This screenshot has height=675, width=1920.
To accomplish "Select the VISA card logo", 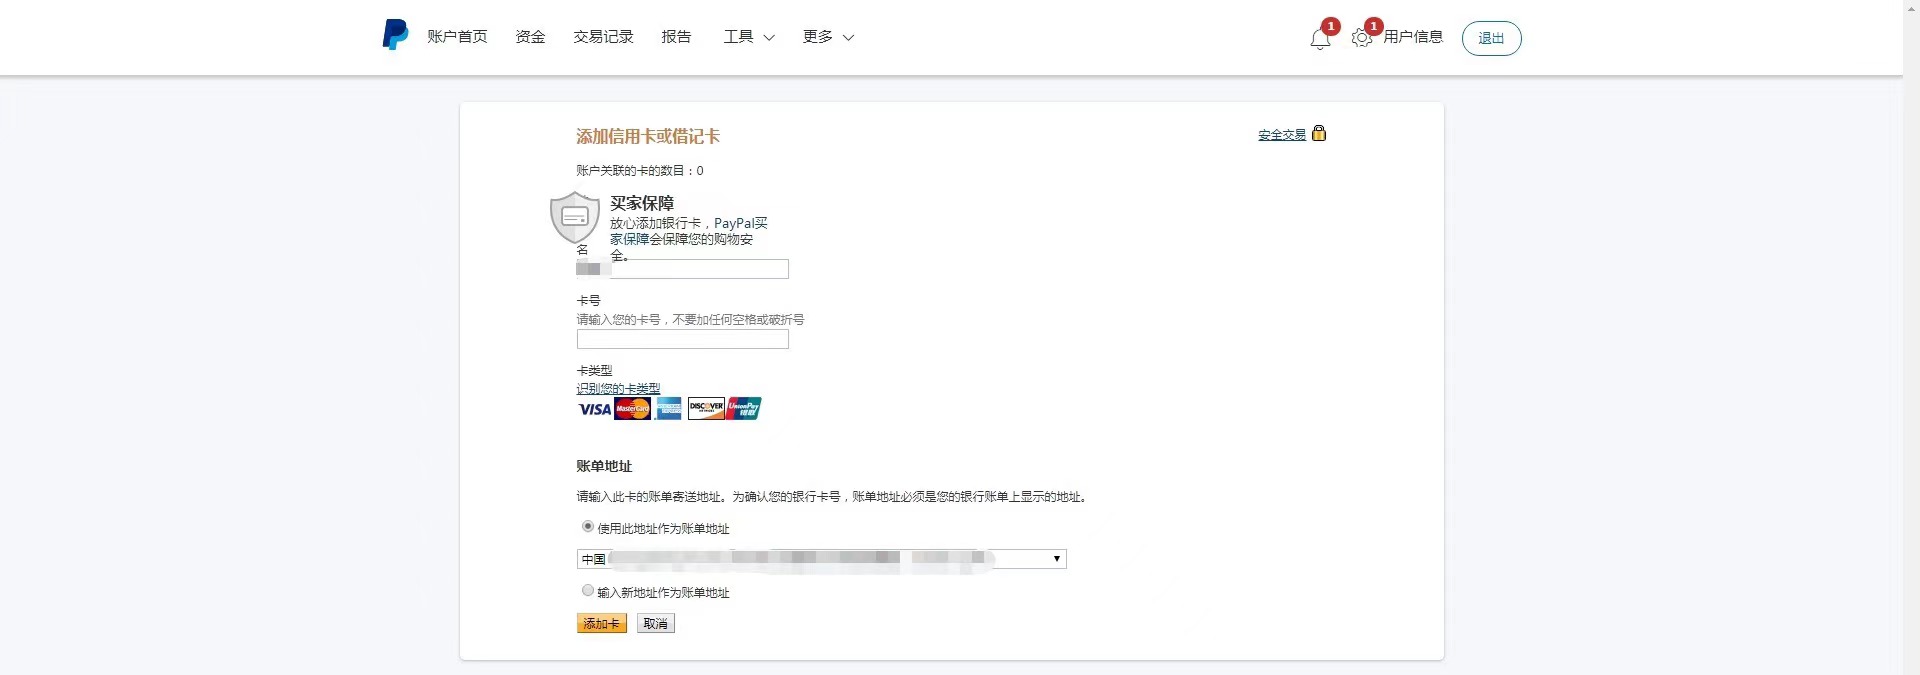I will (x=594, y=409).
